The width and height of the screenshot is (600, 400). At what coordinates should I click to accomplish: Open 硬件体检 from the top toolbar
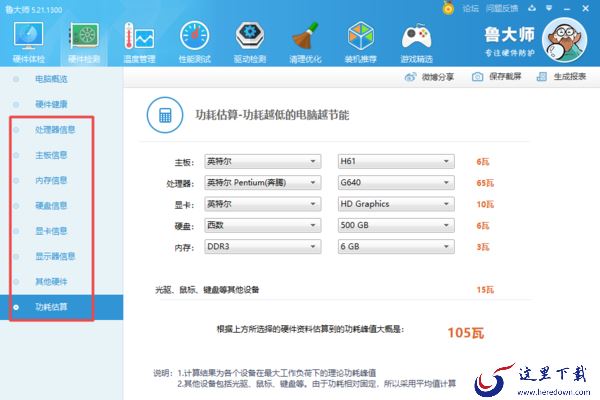pos(28,42)
